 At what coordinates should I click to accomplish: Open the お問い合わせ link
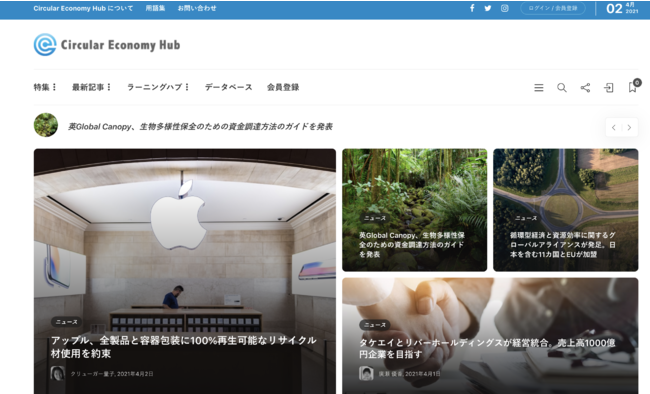[197, 8]
